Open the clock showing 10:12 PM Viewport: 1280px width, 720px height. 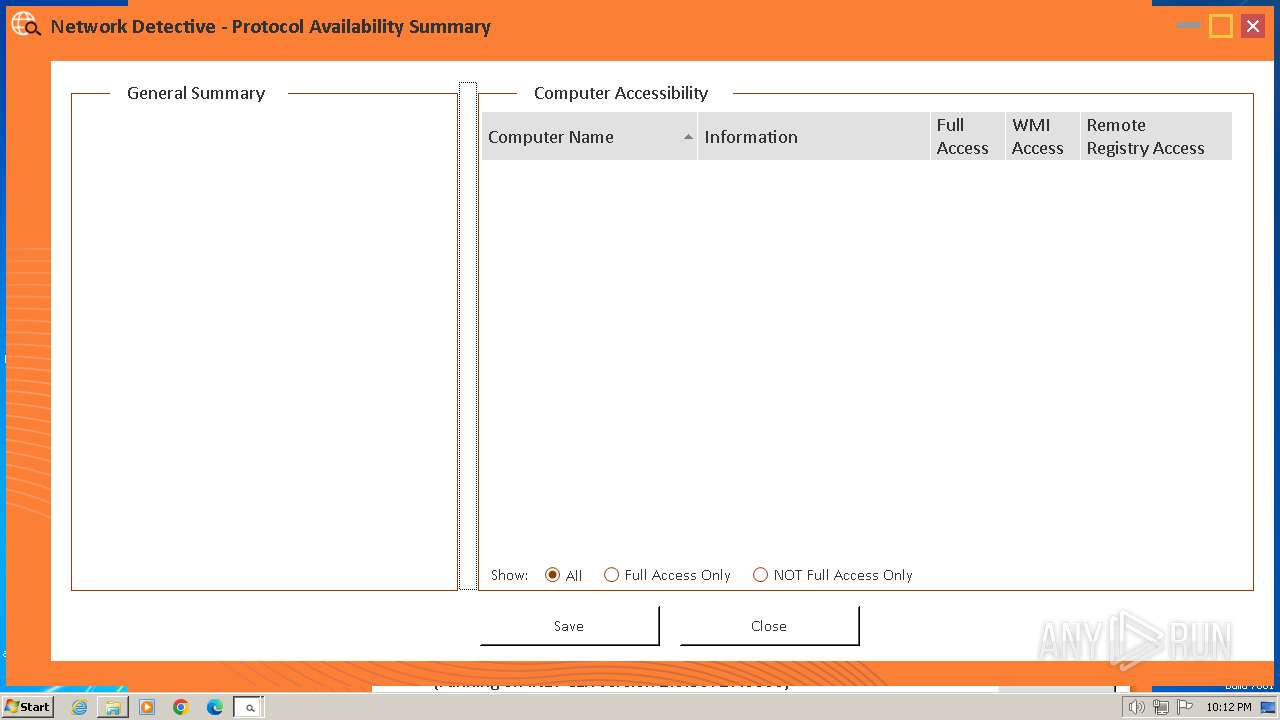(x=1229, y=707)
